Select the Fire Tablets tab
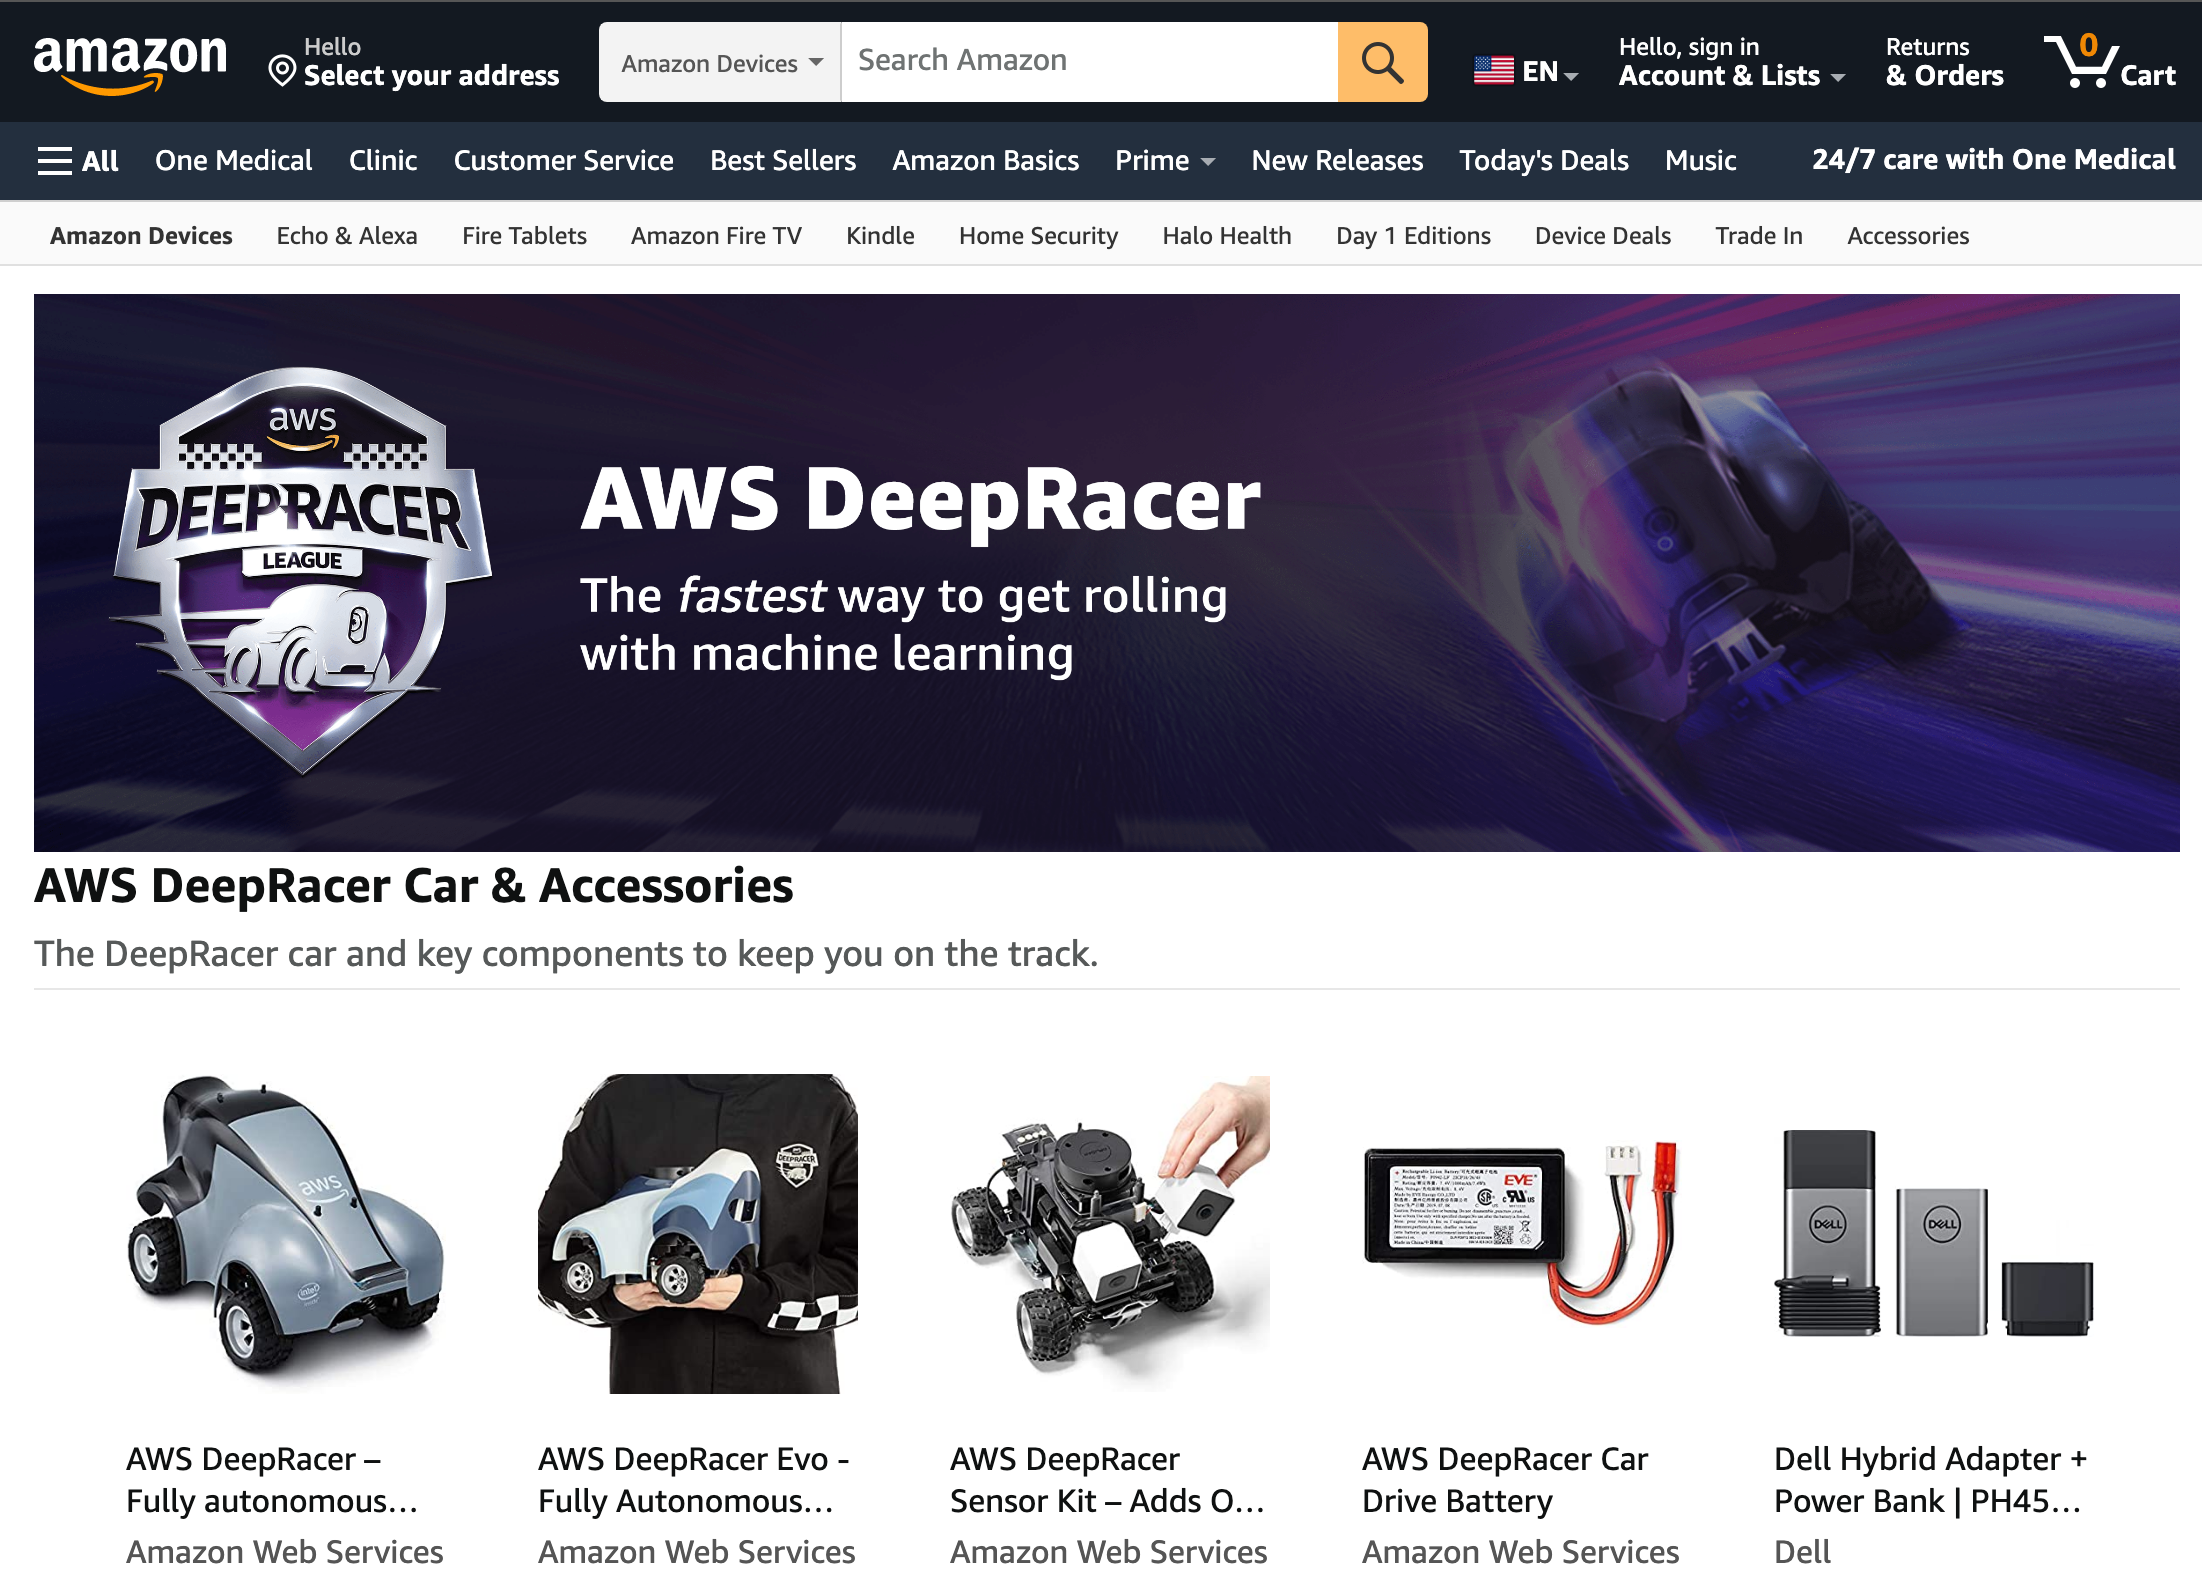2202x1588 pixels. click(x=523, y=234)
